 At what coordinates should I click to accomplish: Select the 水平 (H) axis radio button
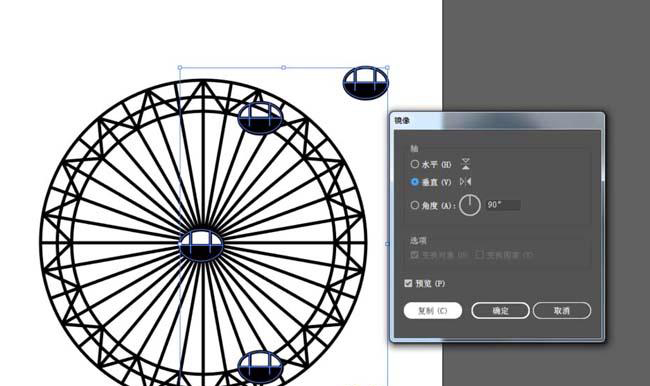[x=415, y=164]
